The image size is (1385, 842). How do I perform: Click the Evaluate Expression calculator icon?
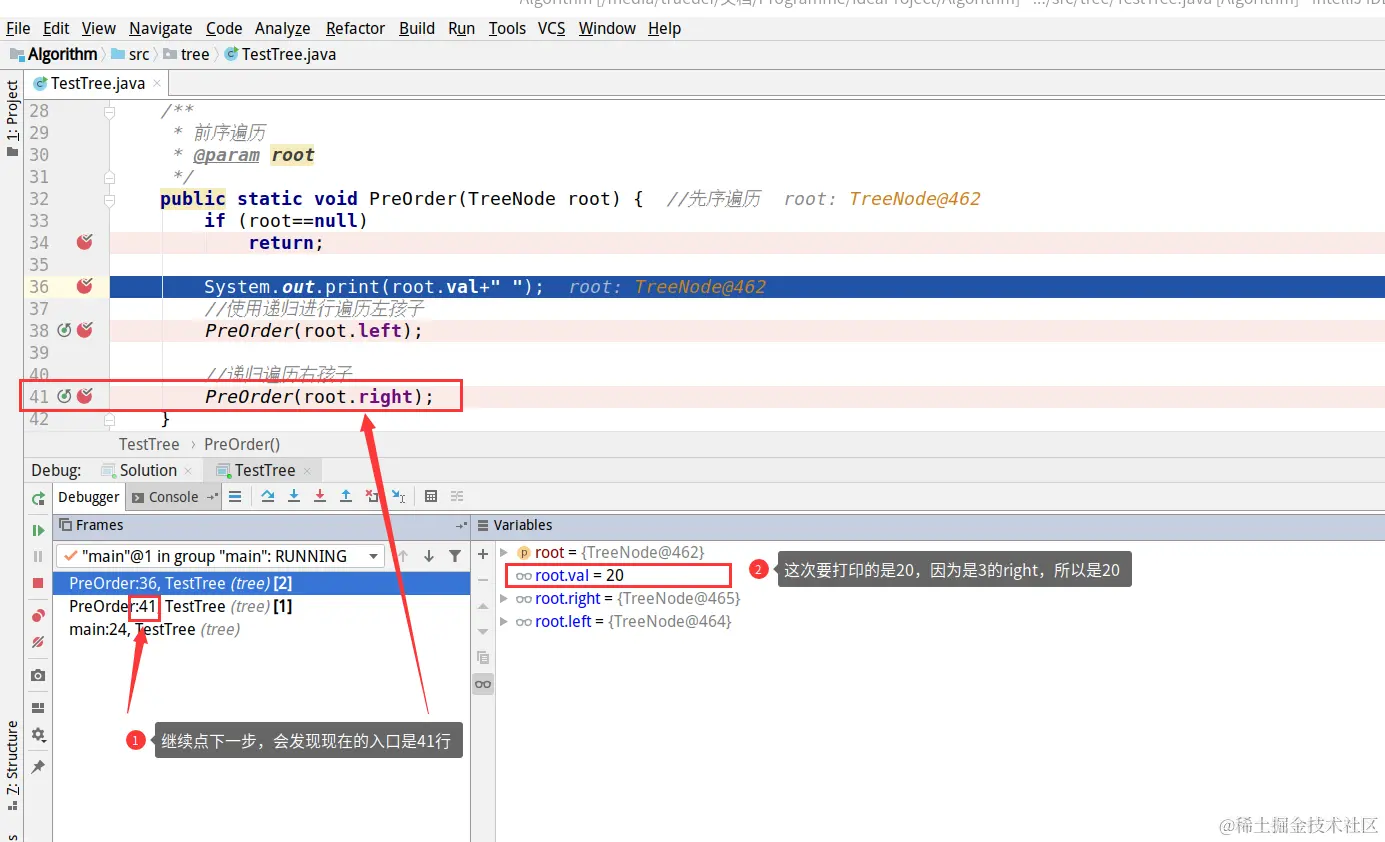(431, 496)
